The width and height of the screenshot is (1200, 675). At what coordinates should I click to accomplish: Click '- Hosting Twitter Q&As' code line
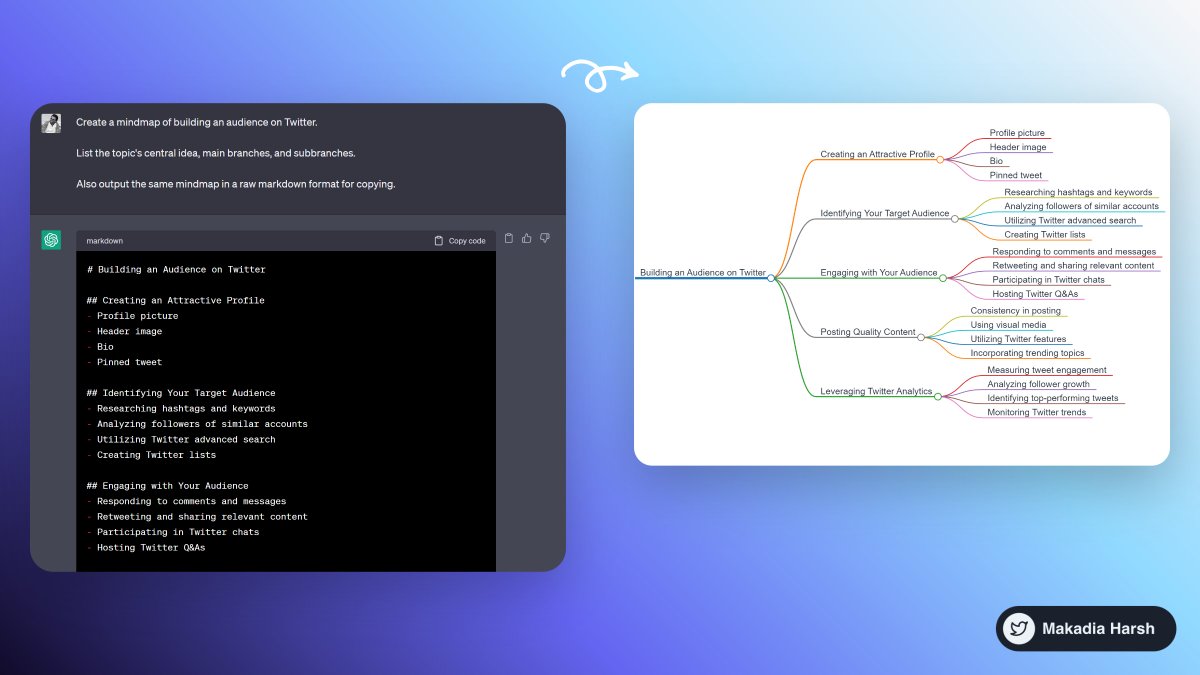[146, 547]
